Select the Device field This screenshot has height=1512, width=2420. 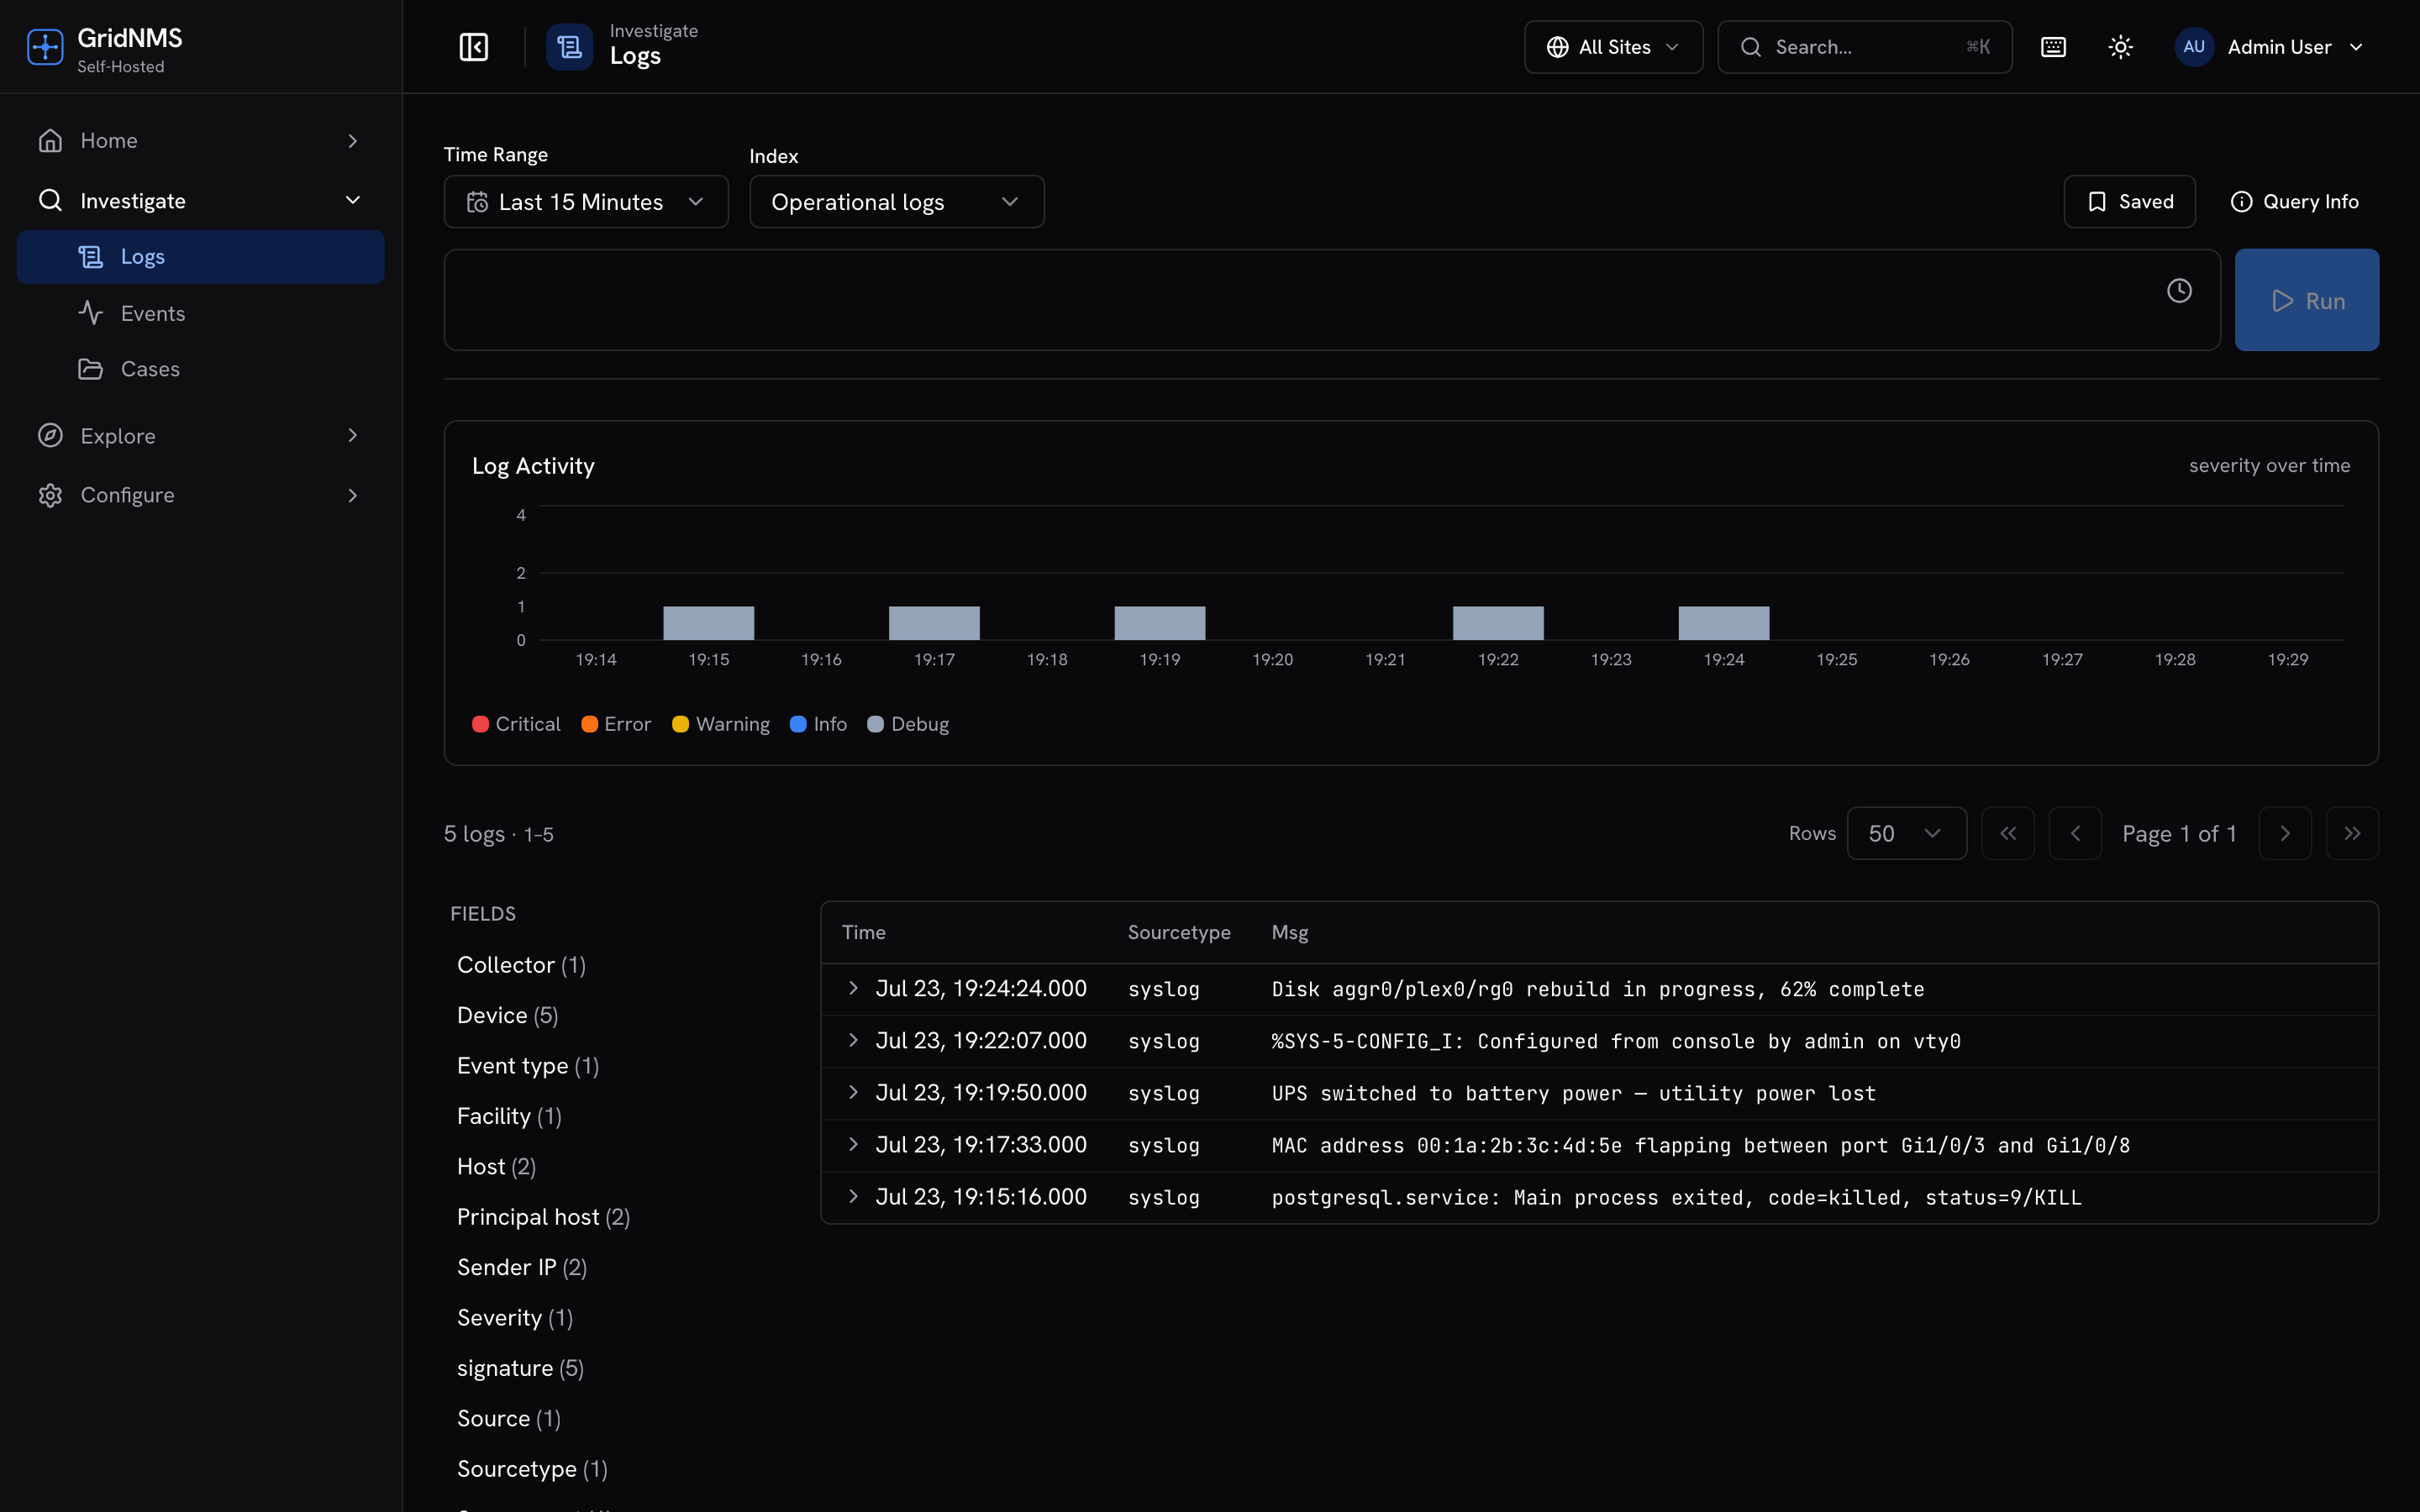coord(507,1015)
